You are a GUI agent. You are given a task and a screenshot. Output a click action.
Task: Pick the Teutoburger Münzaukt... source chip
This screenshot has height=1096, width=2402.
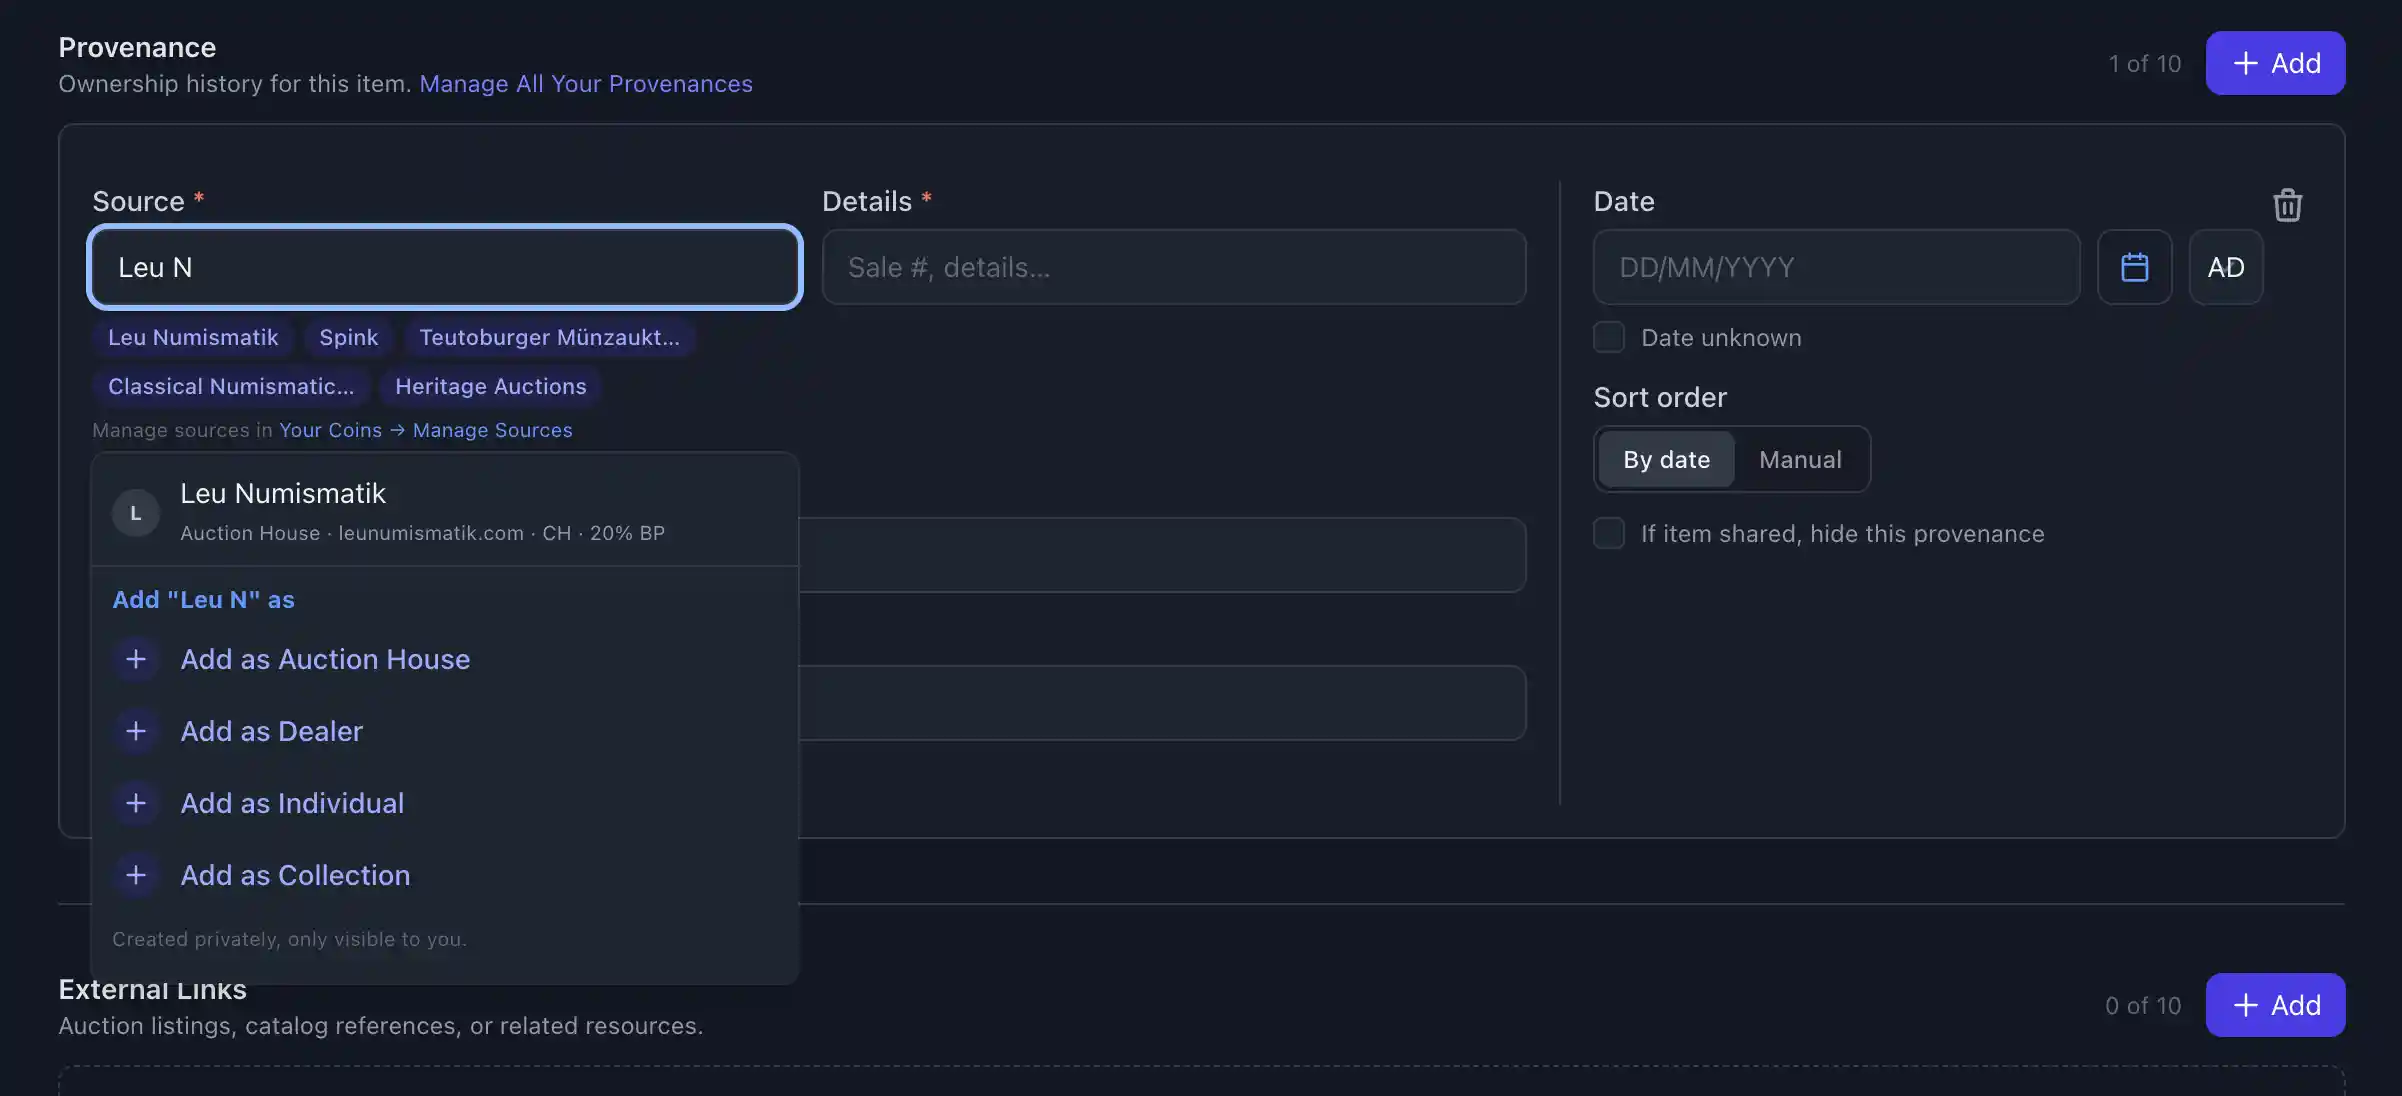tap(549, 337)
